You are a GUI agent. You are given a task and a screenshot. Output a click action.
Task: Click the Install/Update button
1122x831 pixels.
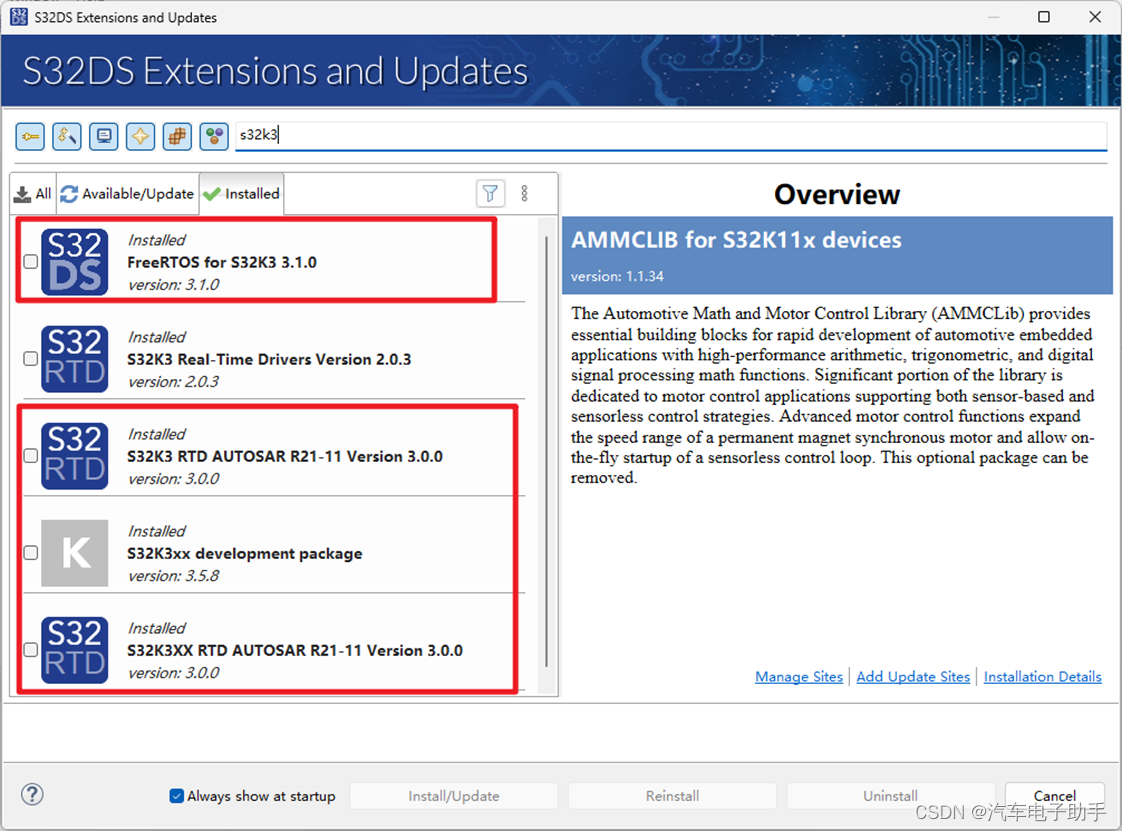point(454,796)
